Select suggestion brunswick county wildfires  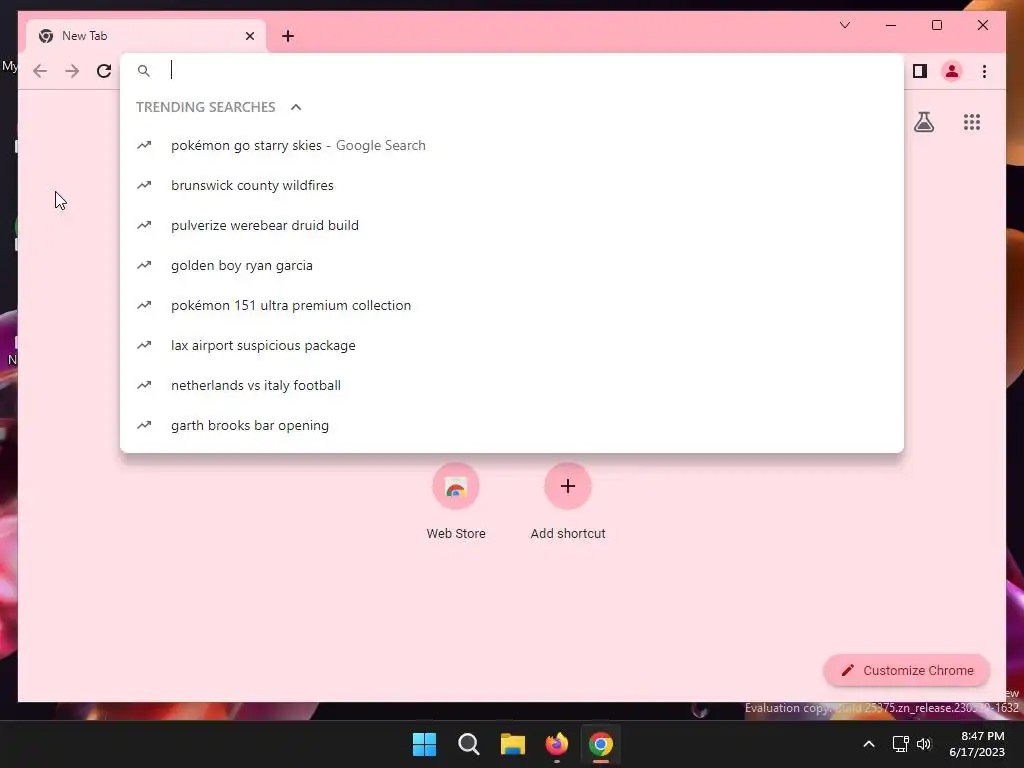click(x=512, y=185)
